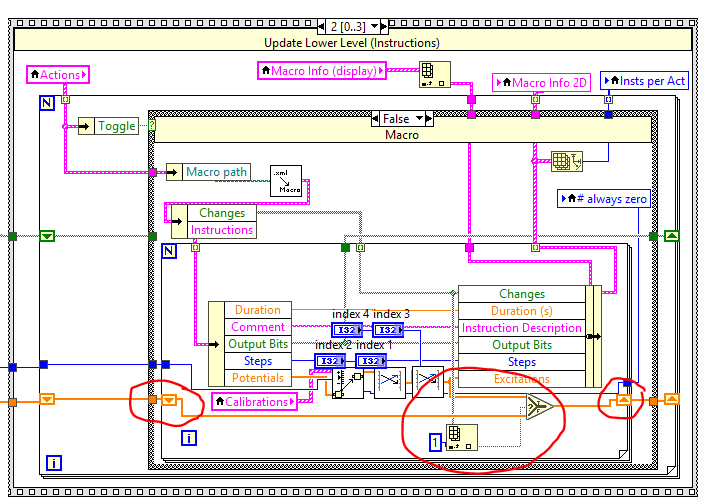Image resolution: width=715 pixels, height=499 pixels.
Task: Click the interpolate node next to Calibrations
Action: pyautogui.click(x=348, y=384)
